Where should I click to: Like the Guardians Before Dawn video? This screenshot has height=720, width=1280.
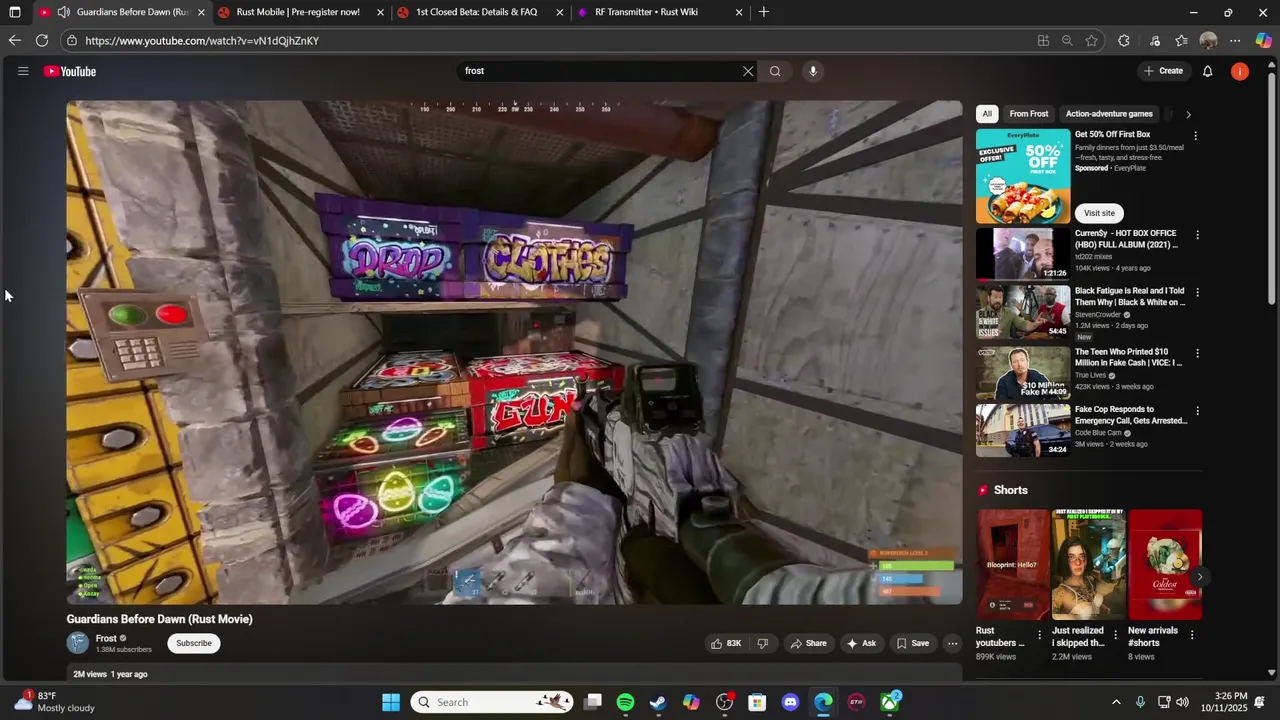coord(726,643)
